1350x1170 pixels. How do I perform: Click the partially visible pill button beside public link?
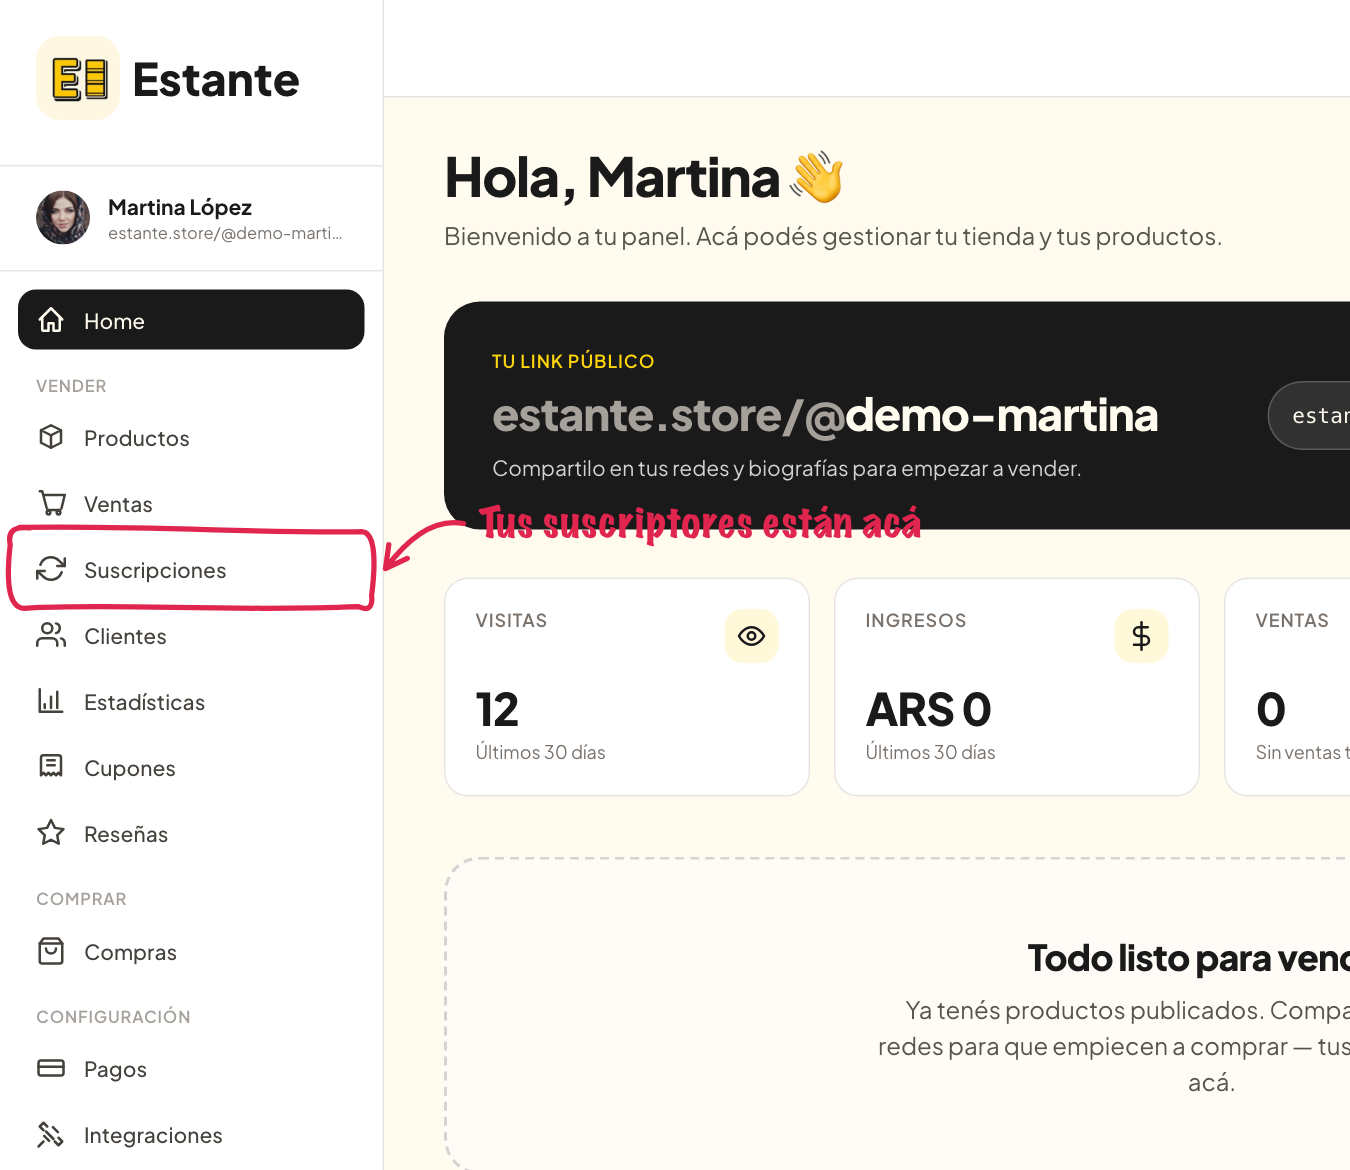pos(1309,415)
